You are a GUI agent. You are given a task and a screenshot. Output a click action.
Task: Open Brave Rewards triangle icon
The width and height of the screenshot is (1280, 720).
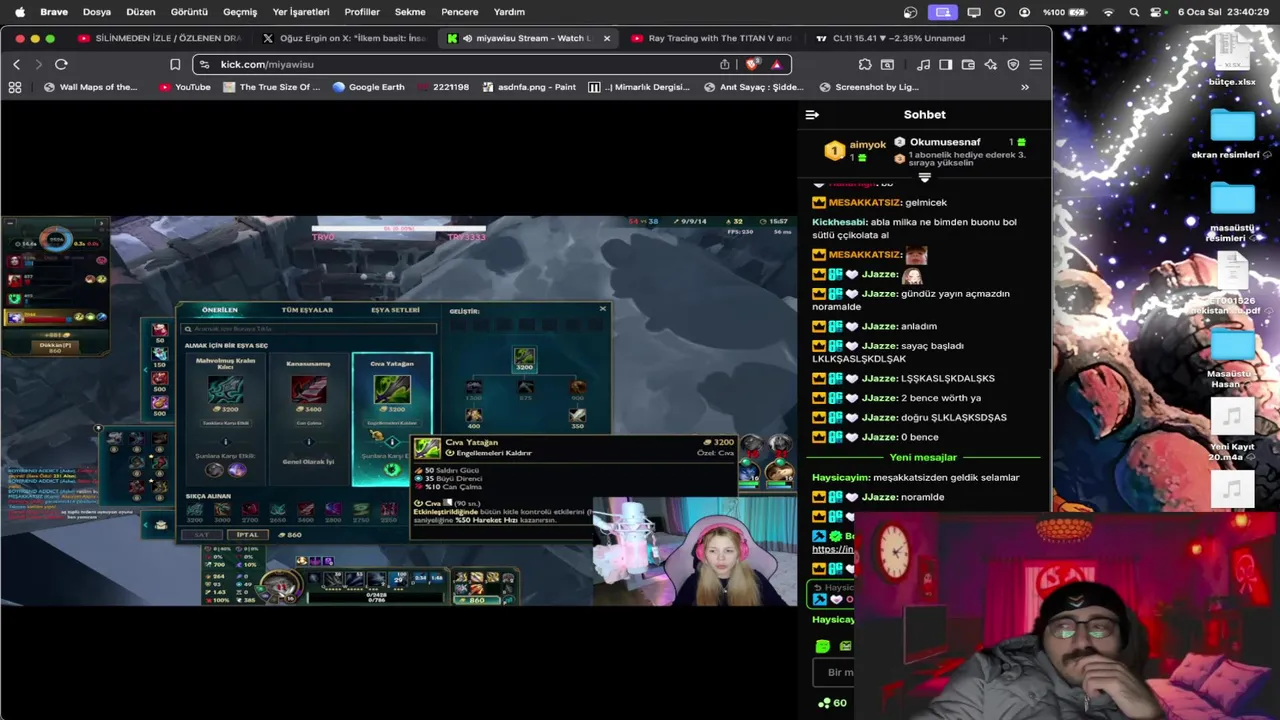(x=776, y=64)
